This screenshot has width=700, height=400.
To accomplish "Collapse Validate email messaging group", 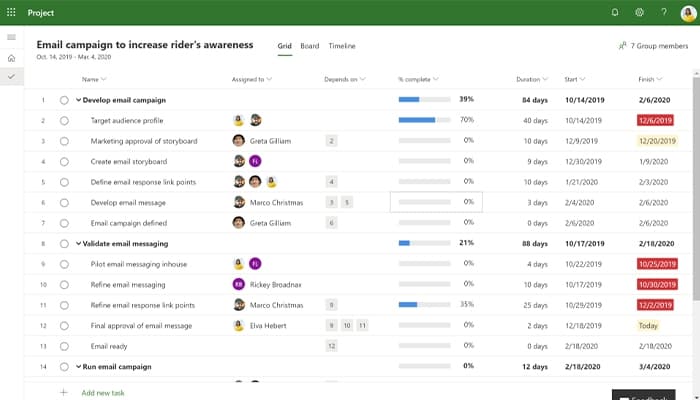I will click(78, 244).
